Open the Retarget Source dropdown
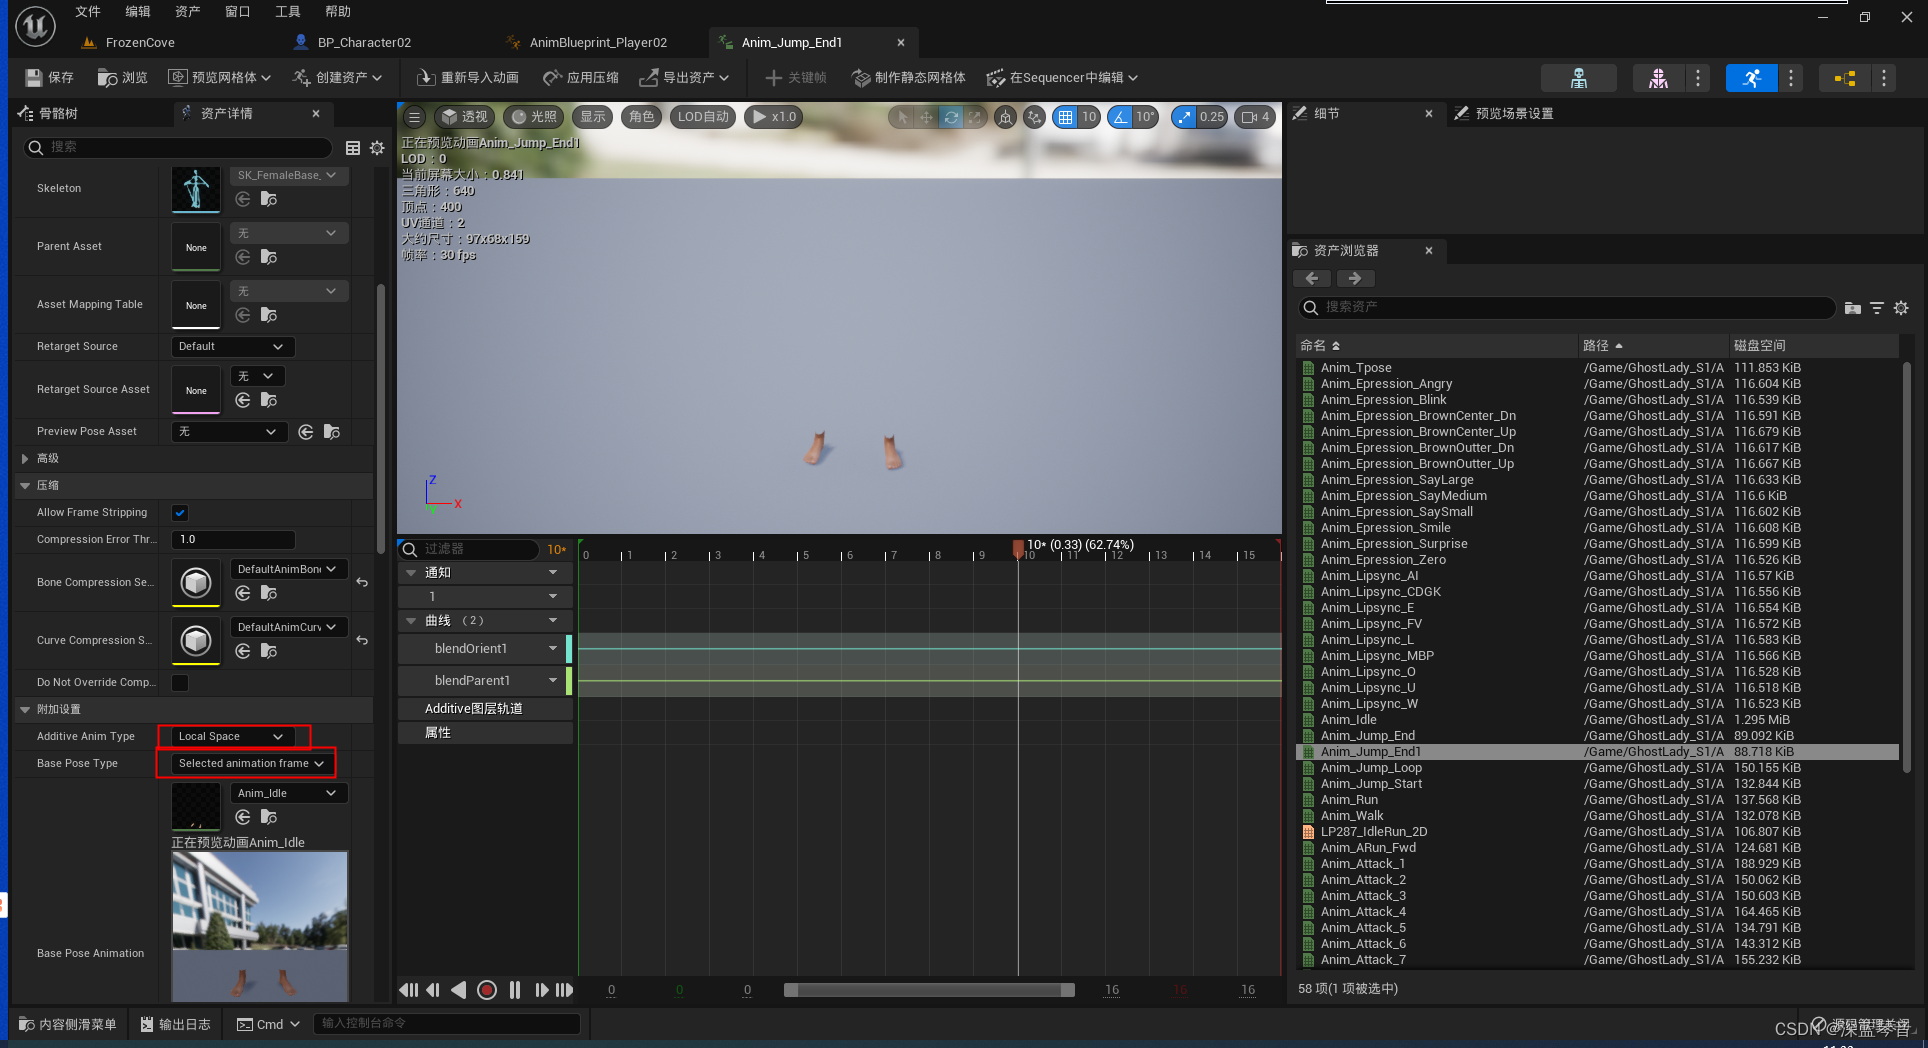1928x1048 pixels. coord(232,347)
